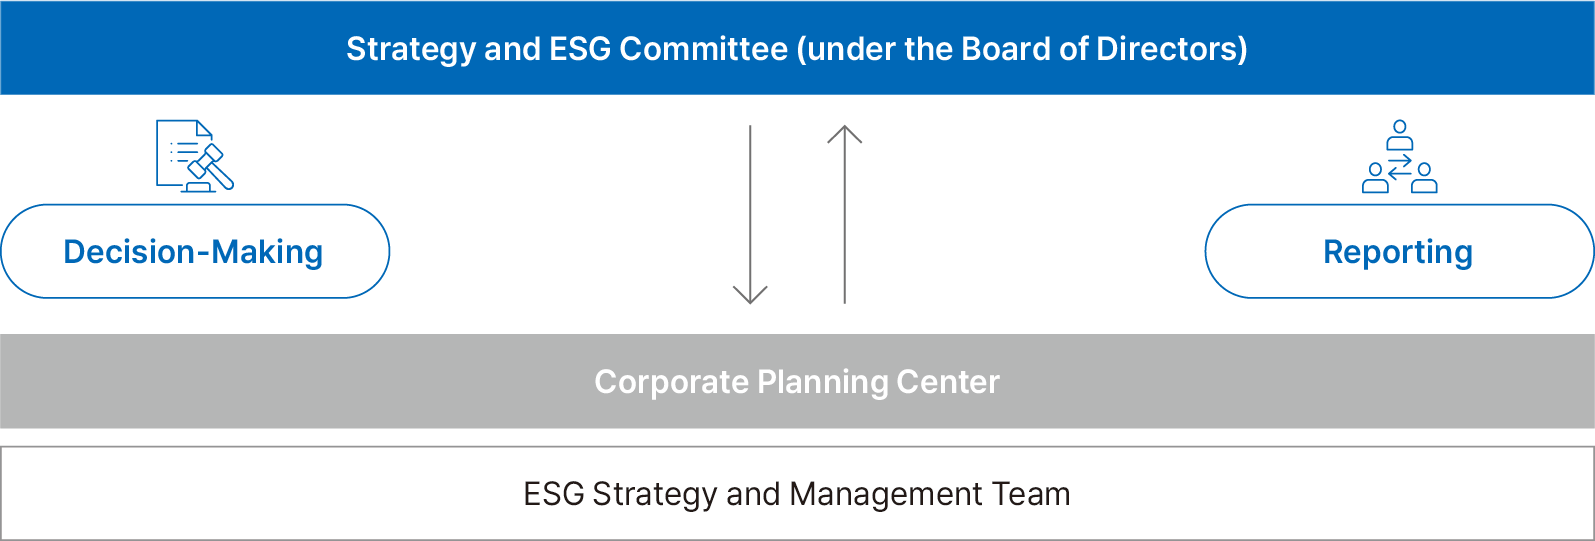Select the Strategy and ESG Committee header bar

pos(797,48)
